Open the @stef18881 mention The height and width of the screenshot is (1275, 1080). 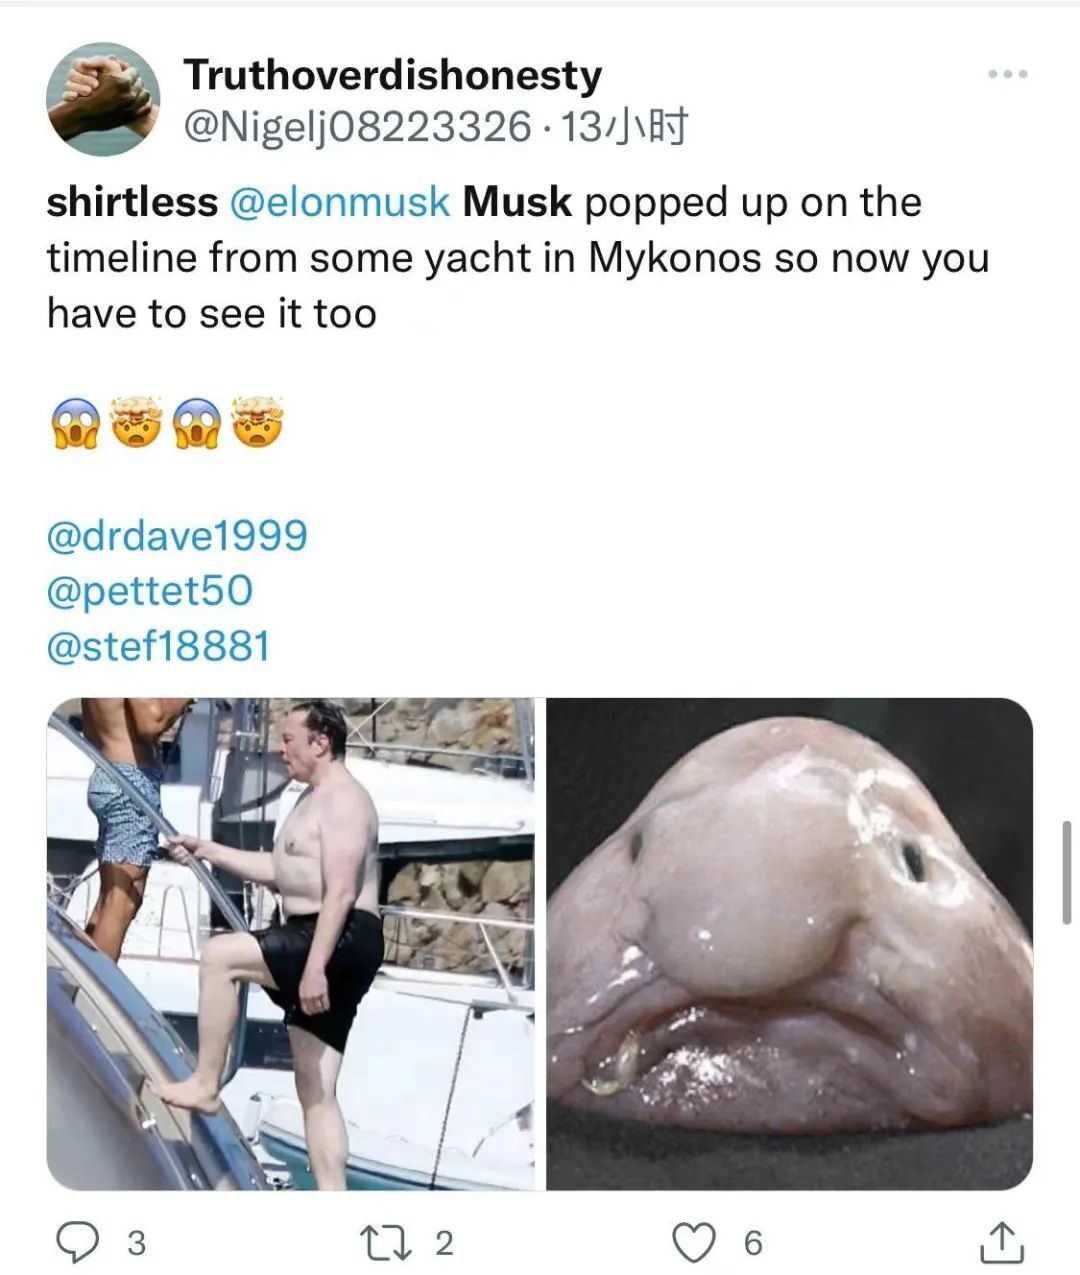click(159, 646)
